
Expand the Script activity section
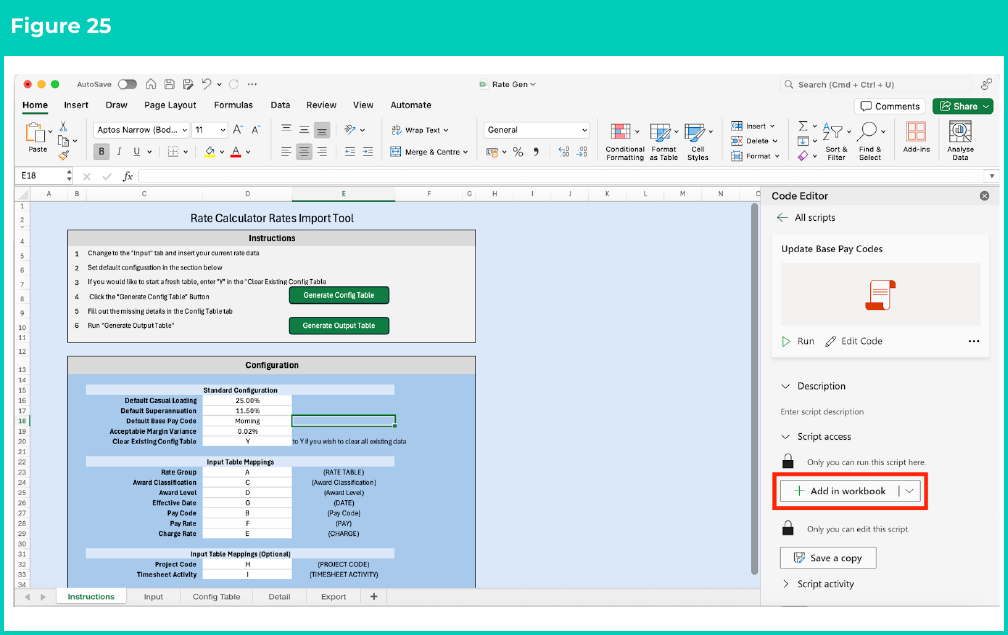coord(818,584)
